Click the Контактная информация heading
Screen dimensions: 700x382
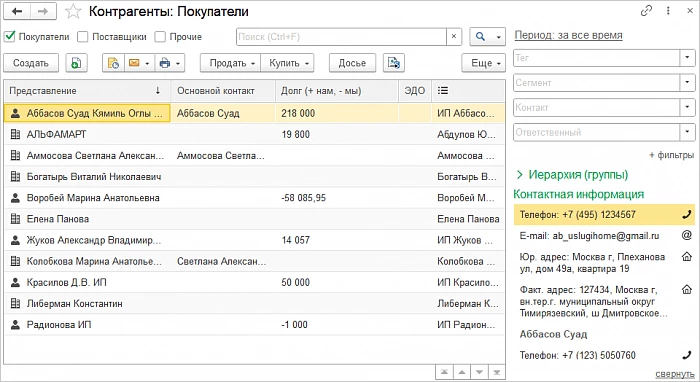(579, 194)
